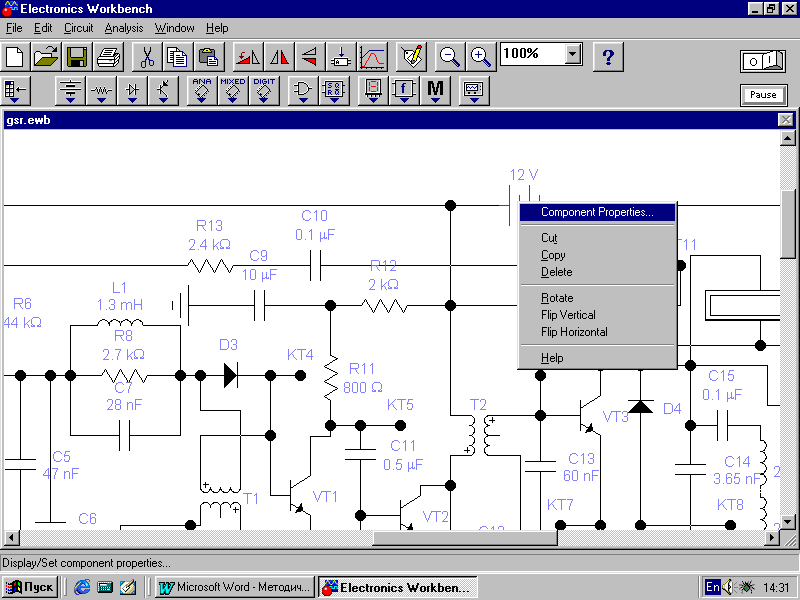
Task: Cut selection with the scissors icon
Action: pos(147,56)
